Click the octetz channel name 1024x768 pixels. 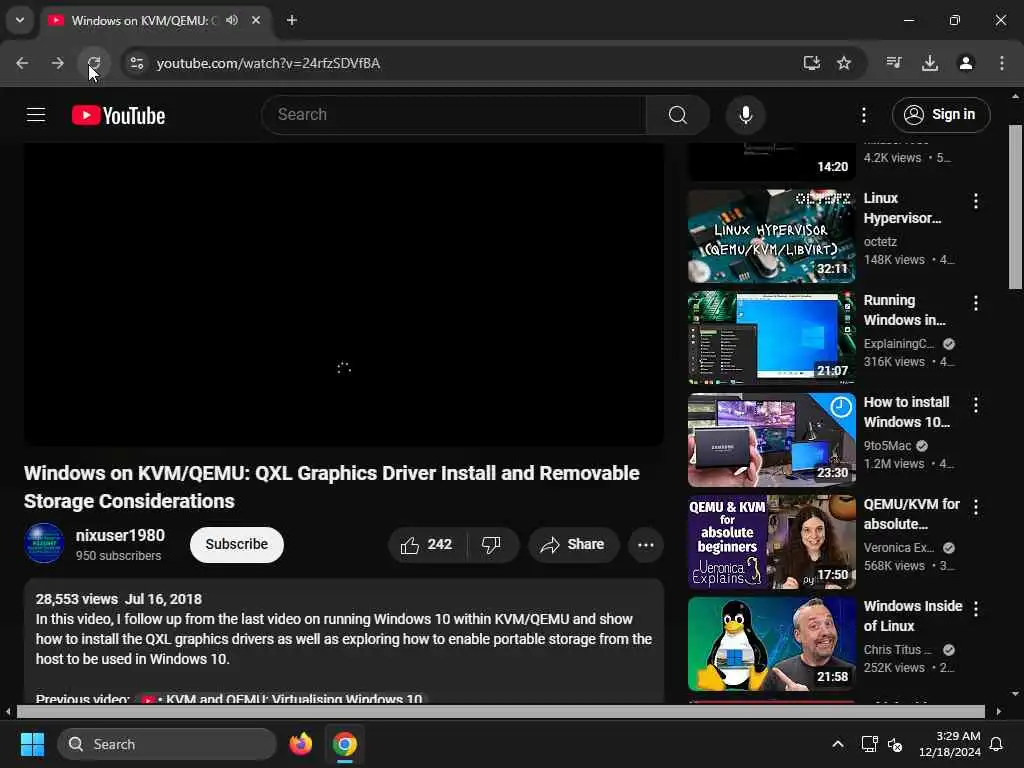point(880,242)
